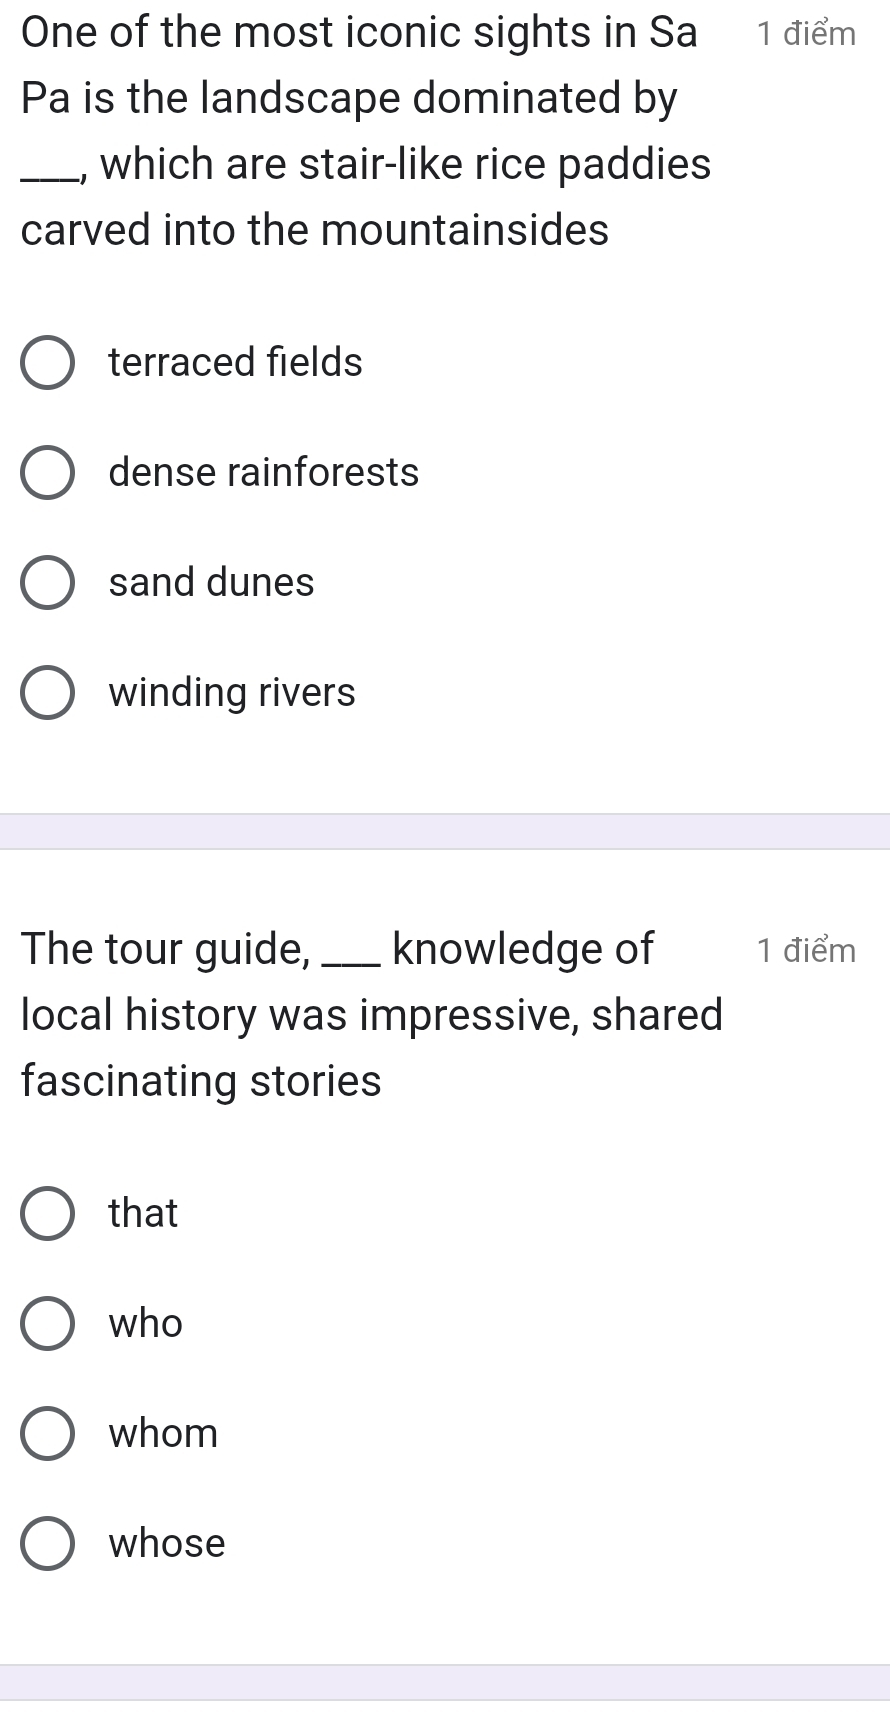This screenshot has height=1726, width=890.
Task: Pick the 'winding rivers' radio circle
Action: (47, 693)
